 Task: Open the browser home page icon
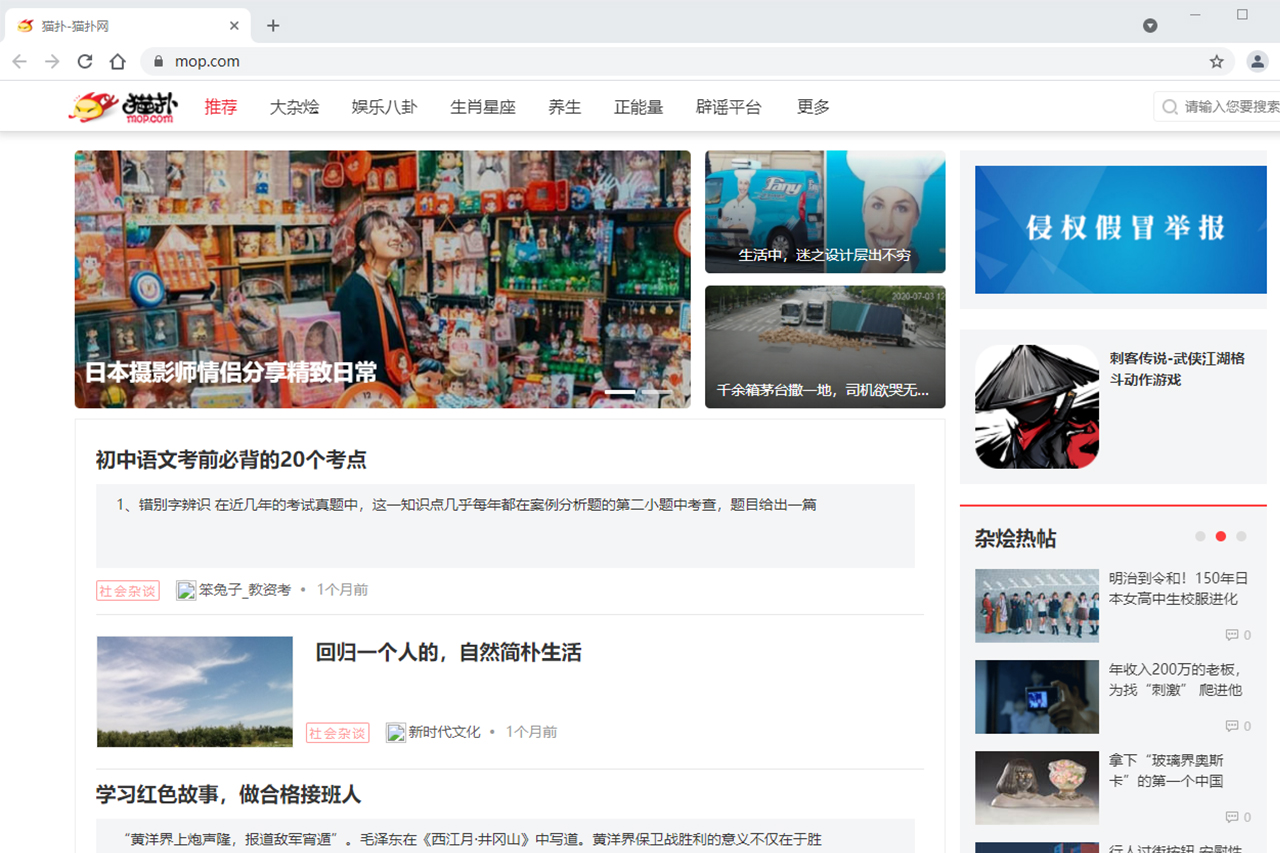(118, 61)
